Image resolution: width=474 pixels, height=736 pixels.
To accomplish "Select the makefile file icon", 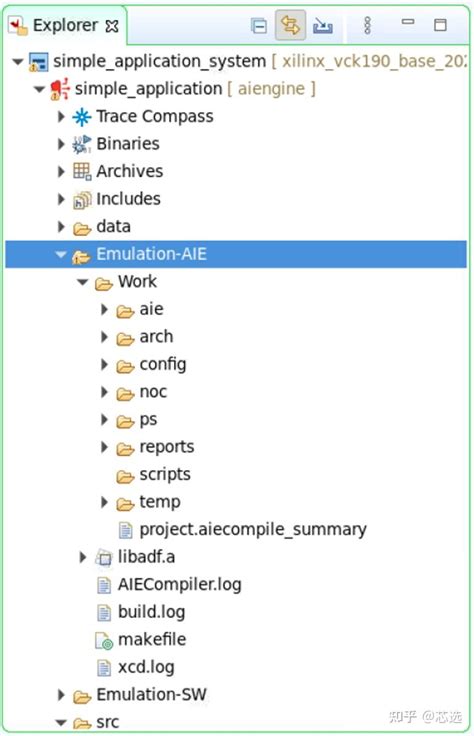I will [104, 640].
